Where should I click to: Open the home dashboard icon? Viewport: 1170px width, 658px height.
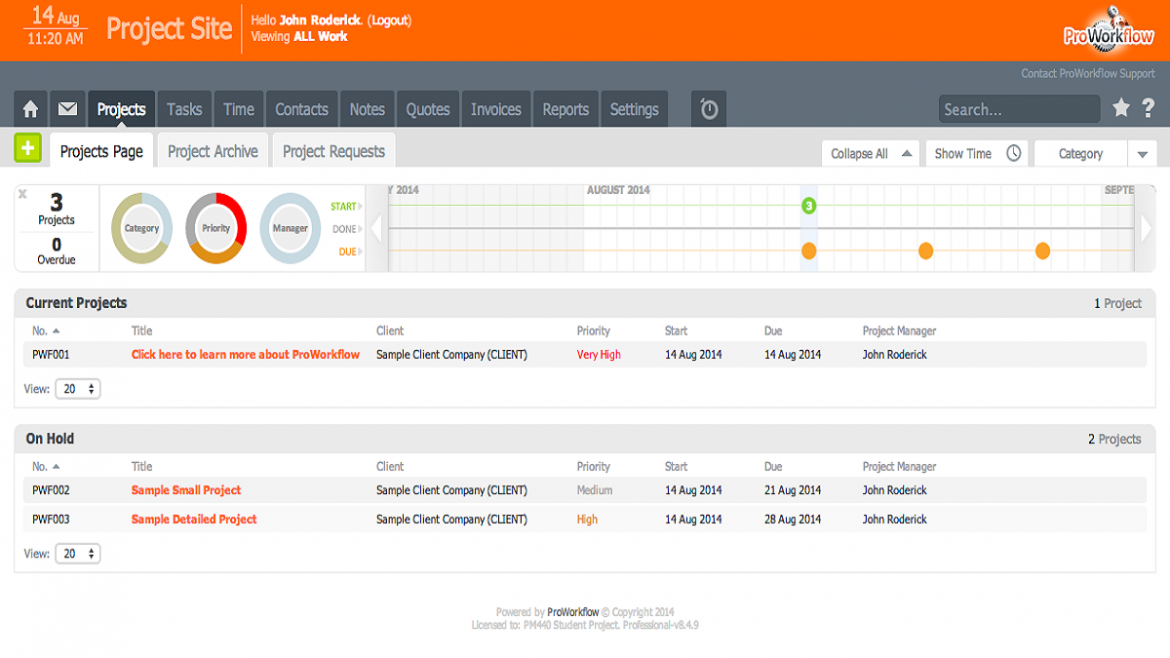click(x=30, y=108)
